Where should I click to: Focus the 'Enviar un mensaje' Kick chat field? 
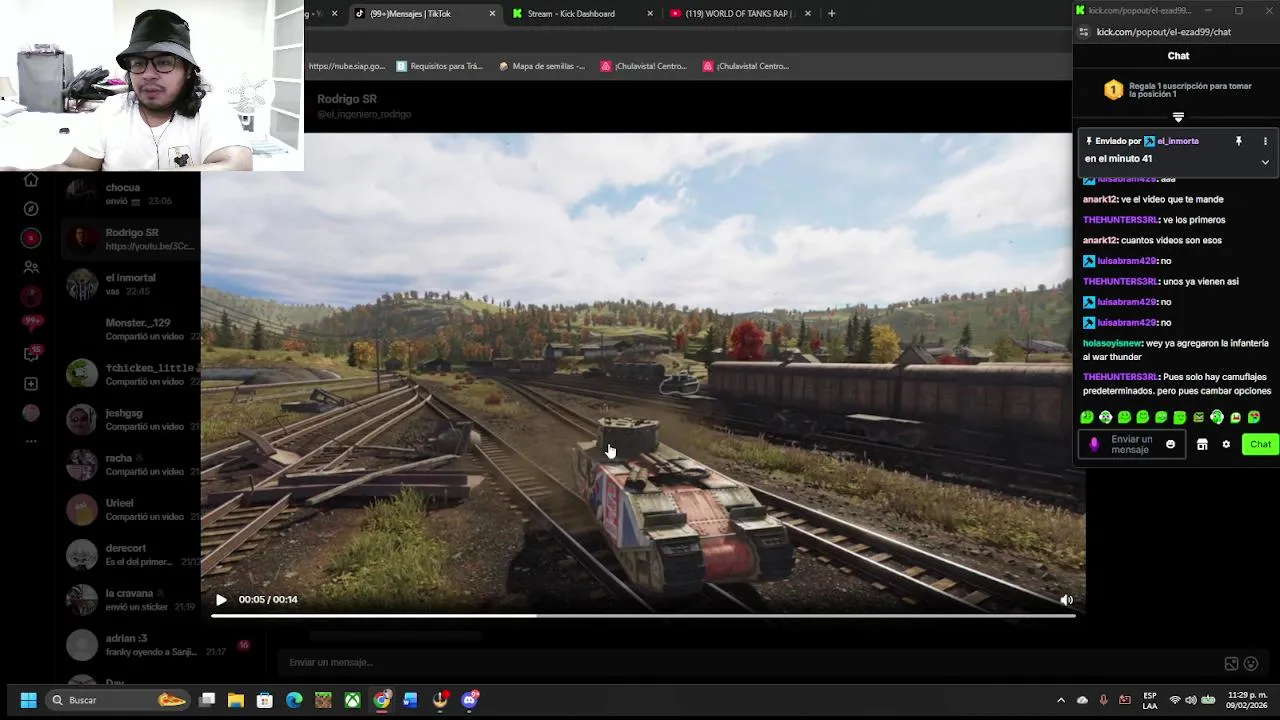[x=1131, y=445]
